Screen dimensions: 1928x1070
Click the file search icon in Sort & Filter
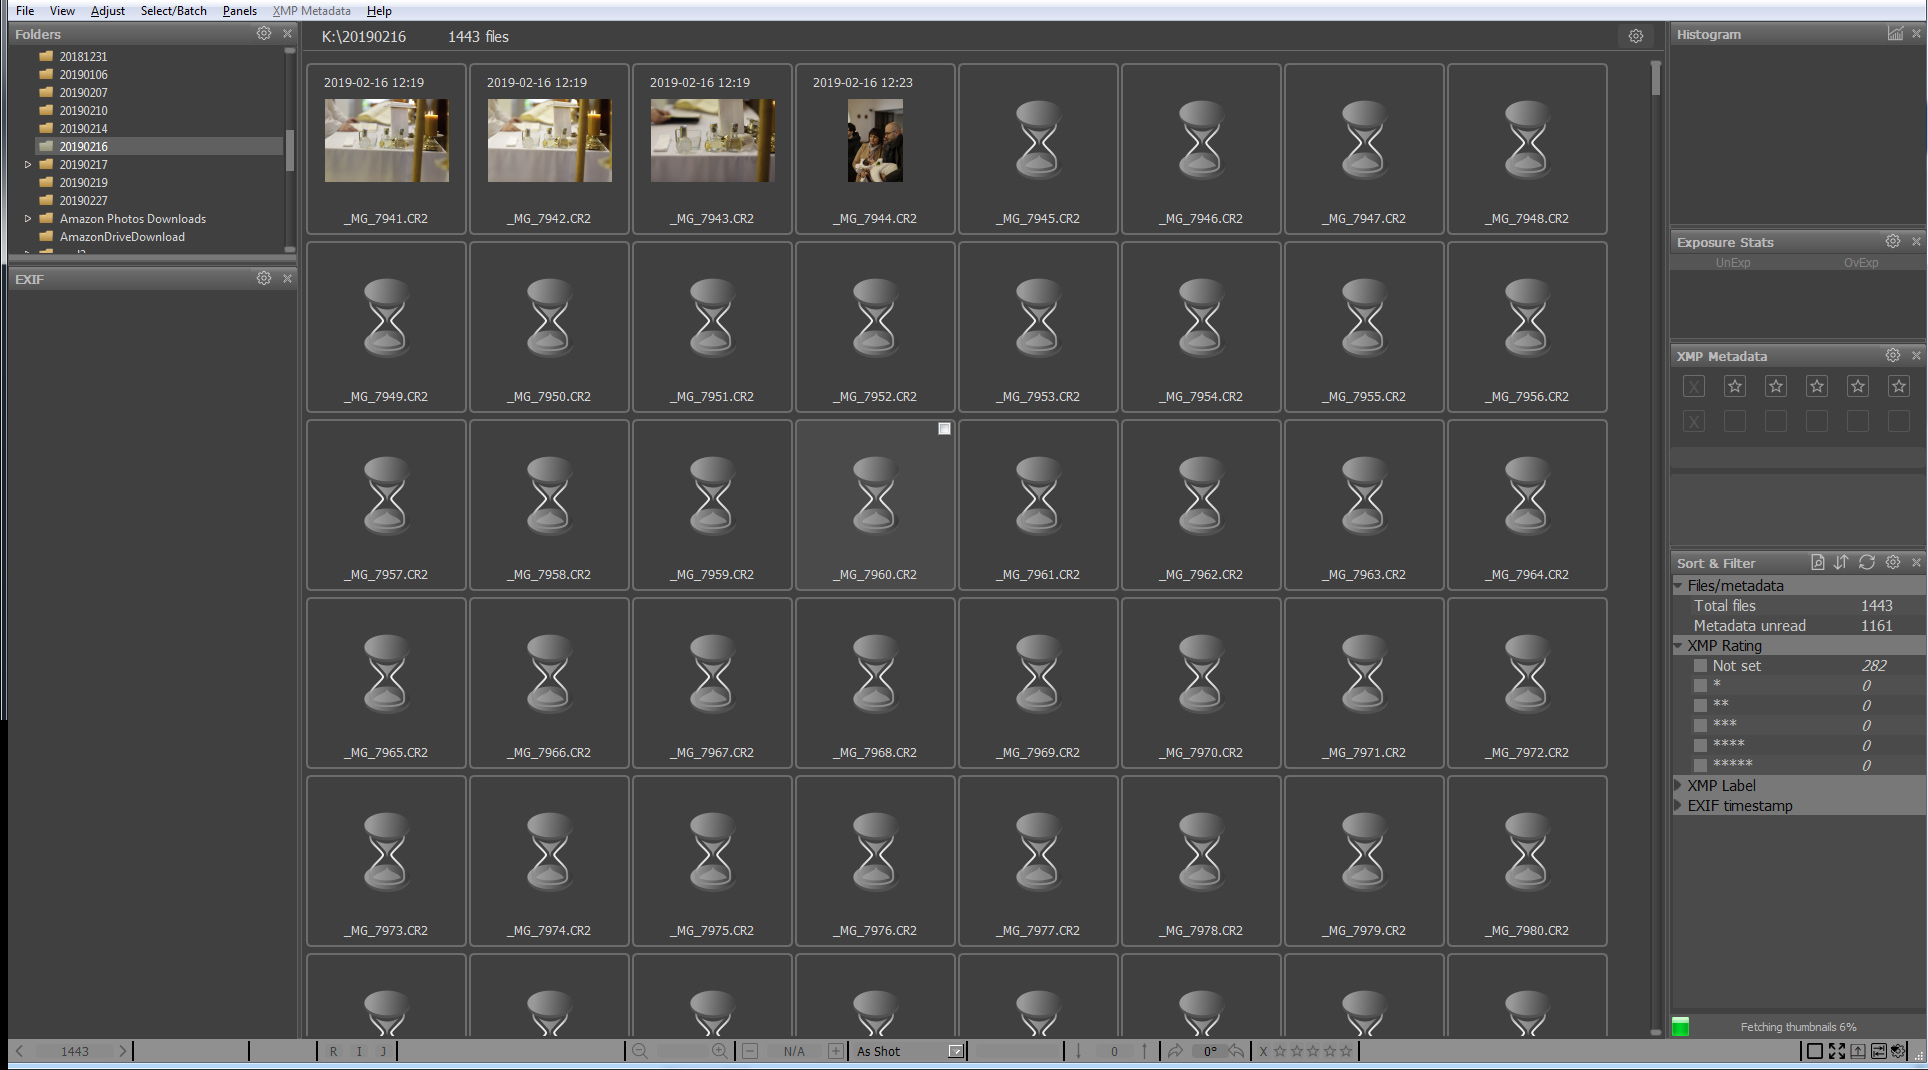pyautogui.click(x=1817, y=563)
